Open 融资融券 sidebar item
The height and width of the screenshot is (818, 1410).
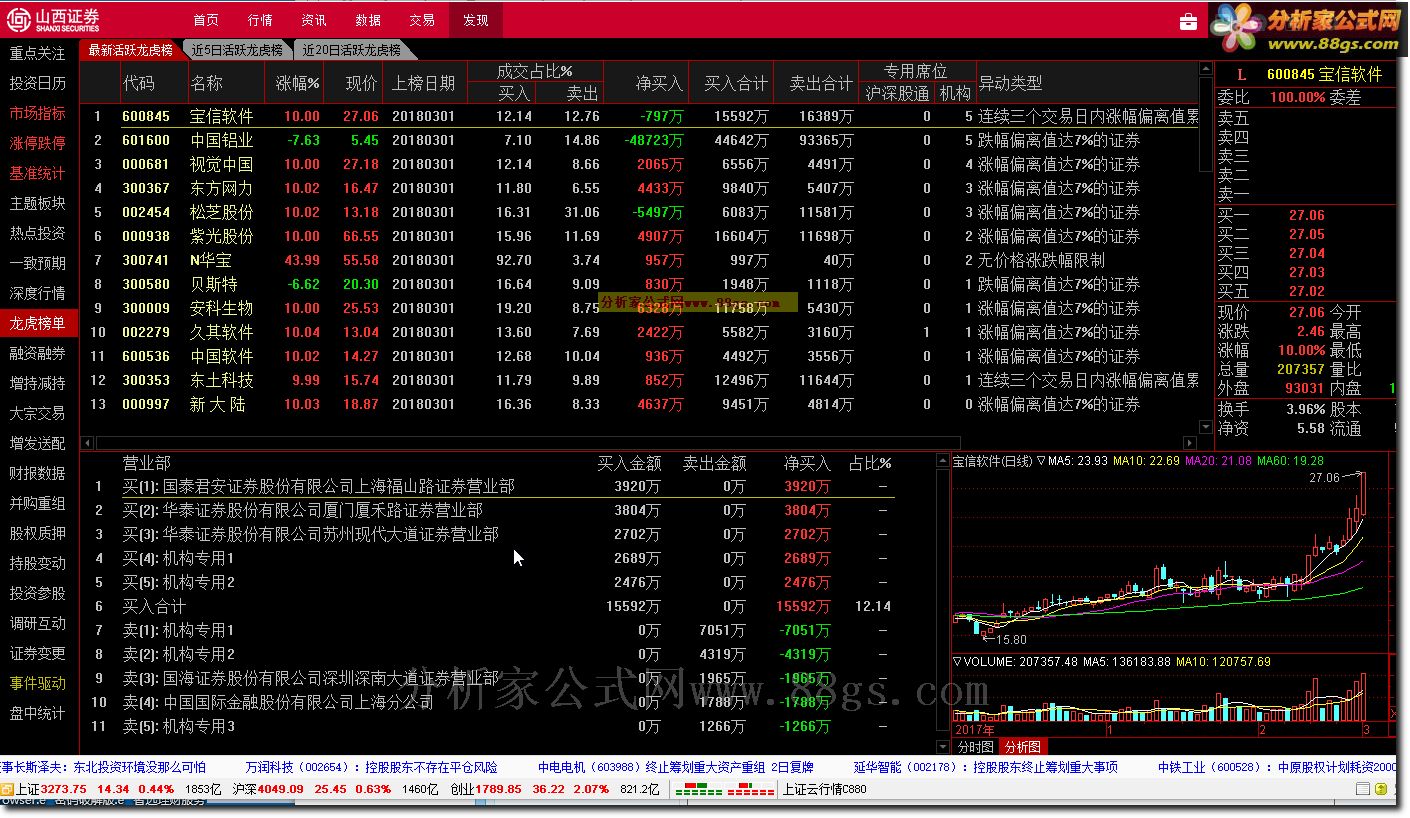pos(38,353)
